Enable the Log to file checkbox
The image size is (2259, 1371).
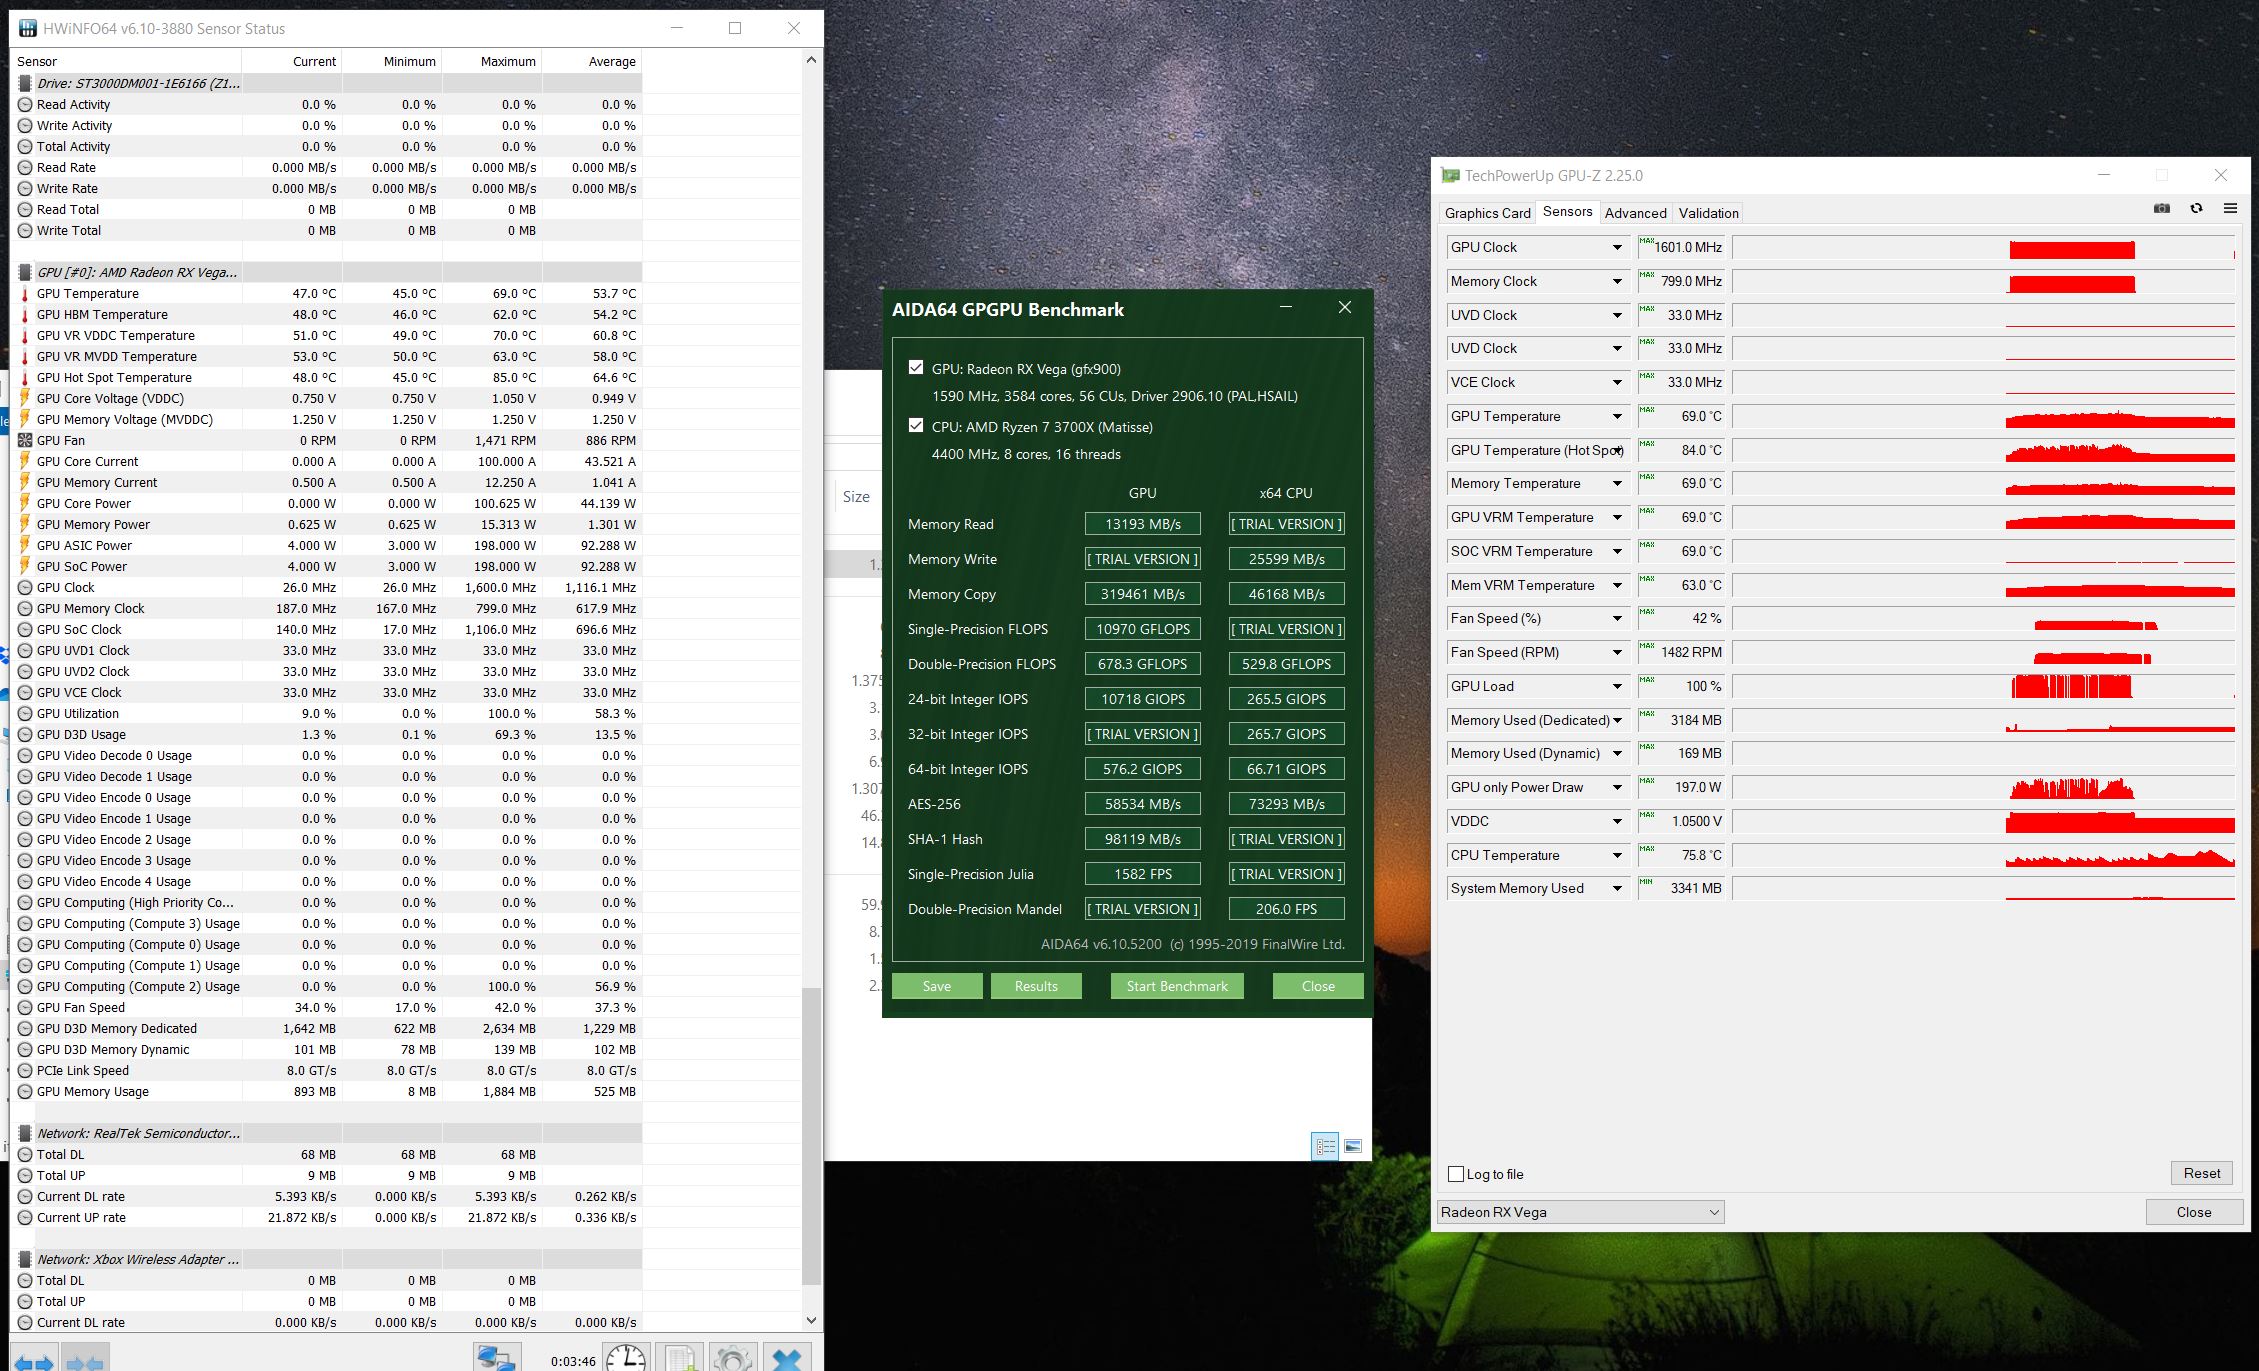[1456, 1174]
